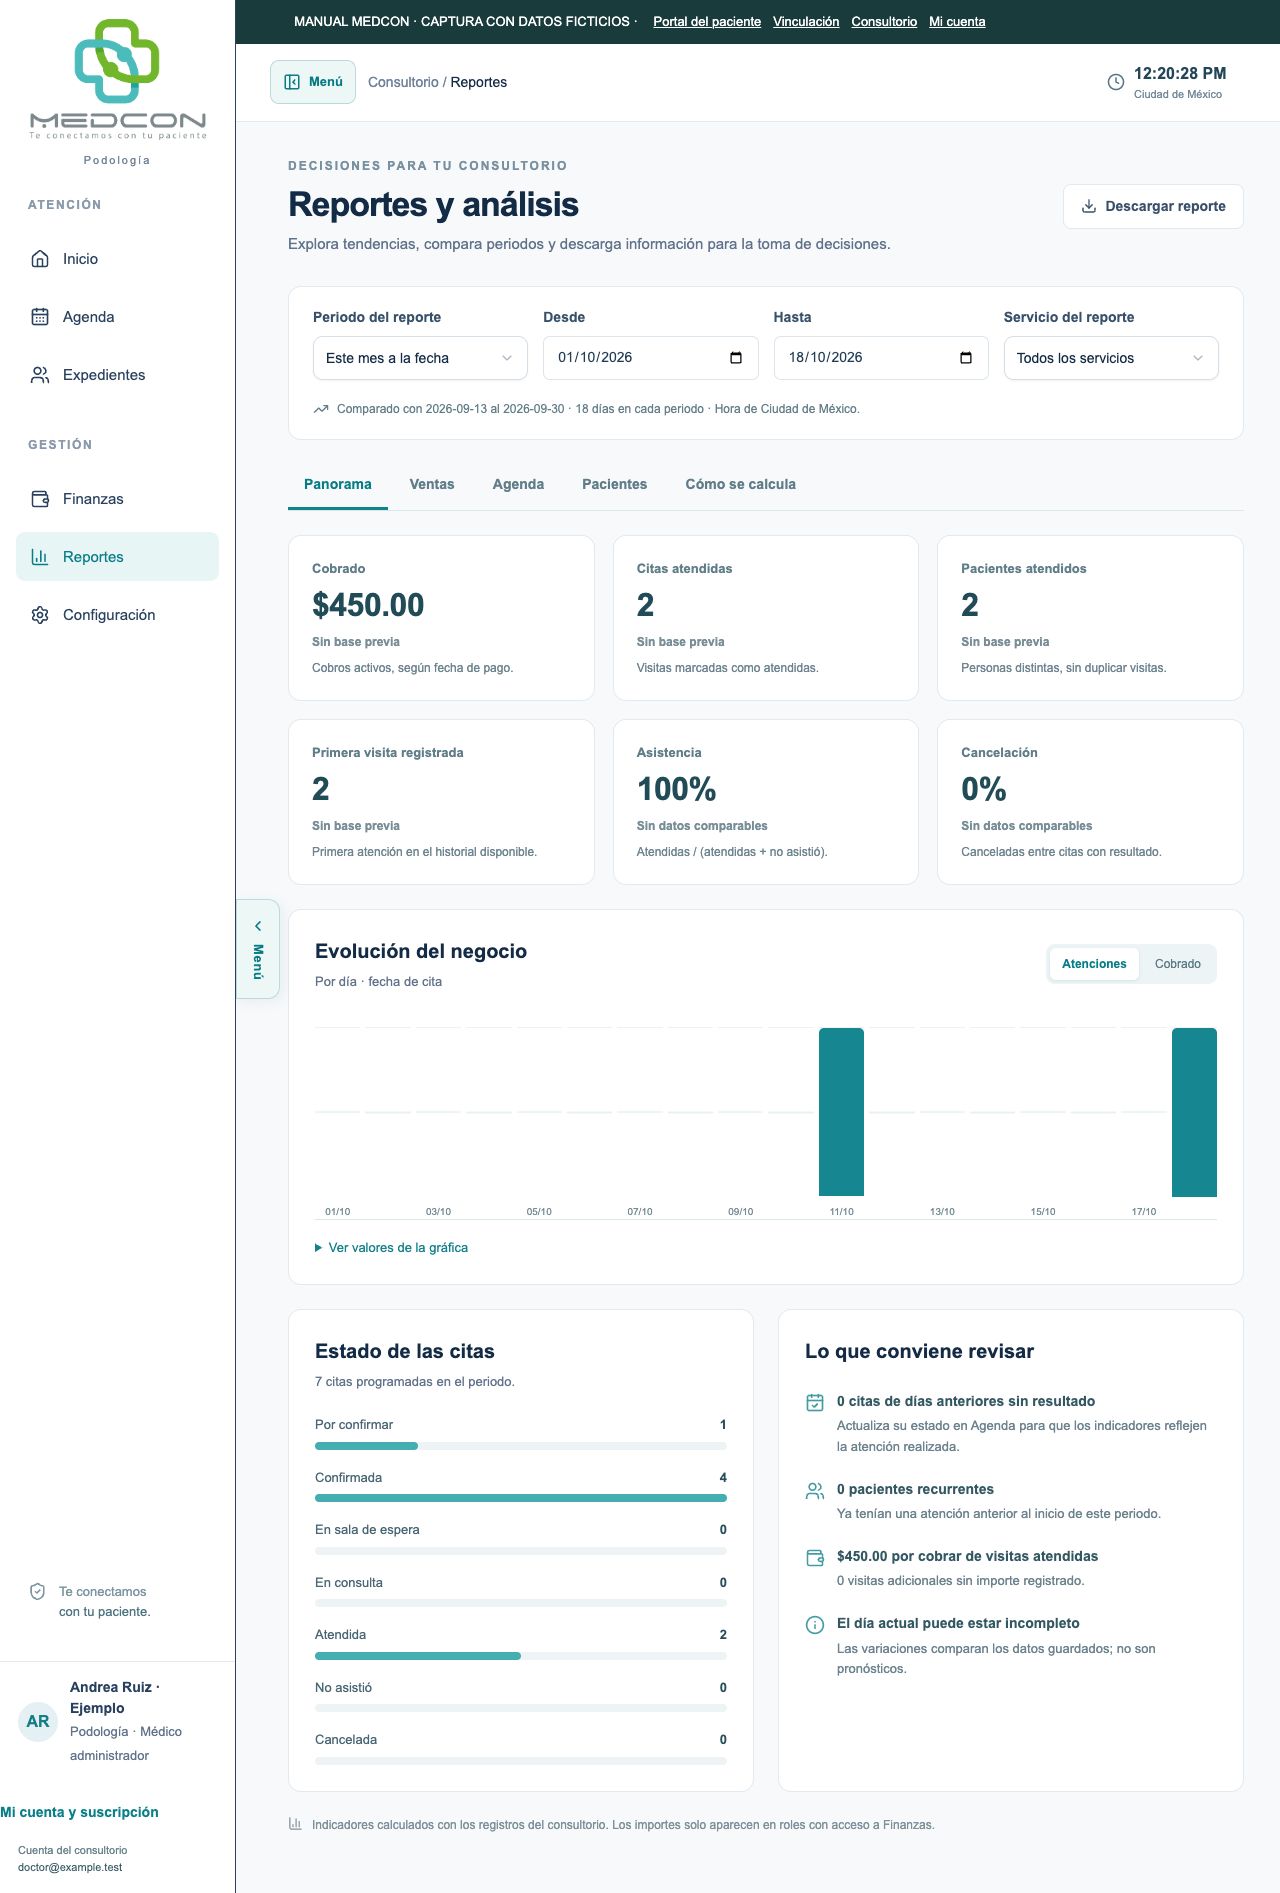The width and height of the screenshot is (1280, 1893).
Task: Click the download icon in Descargar reporte
Action: click(1089, 206)
